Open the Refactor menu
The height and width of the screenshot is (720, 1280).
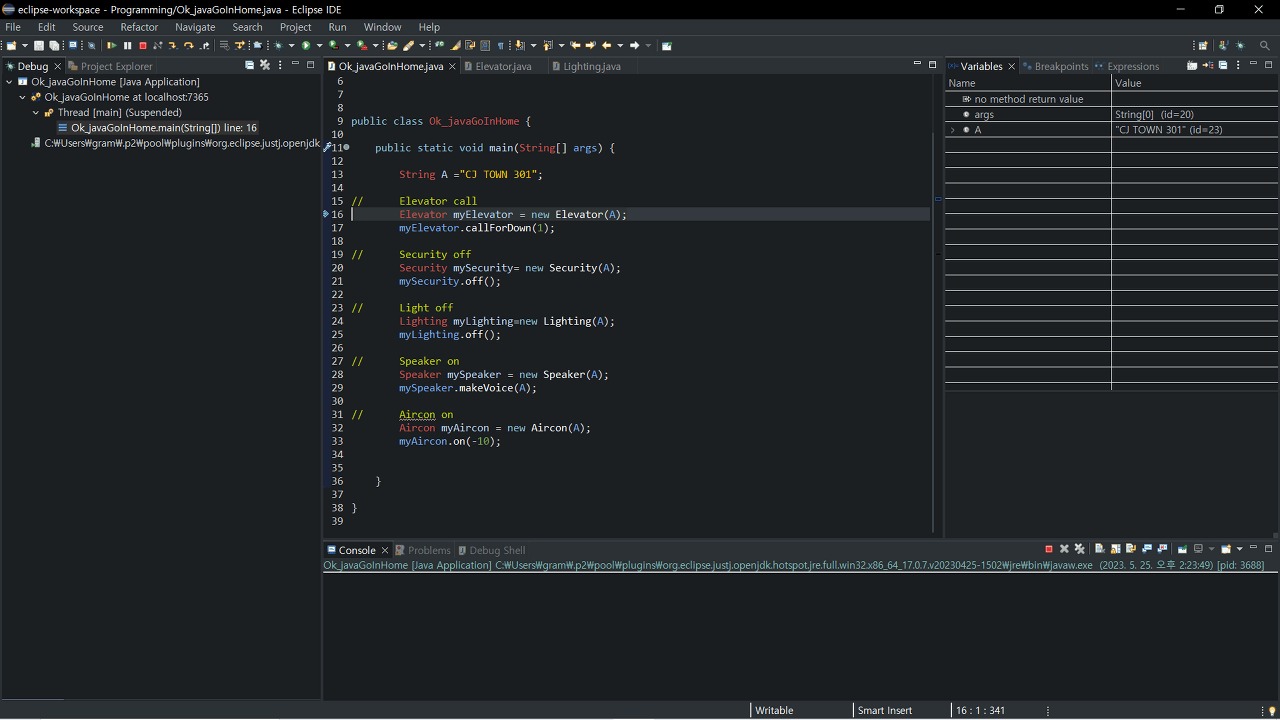[139, 27]
